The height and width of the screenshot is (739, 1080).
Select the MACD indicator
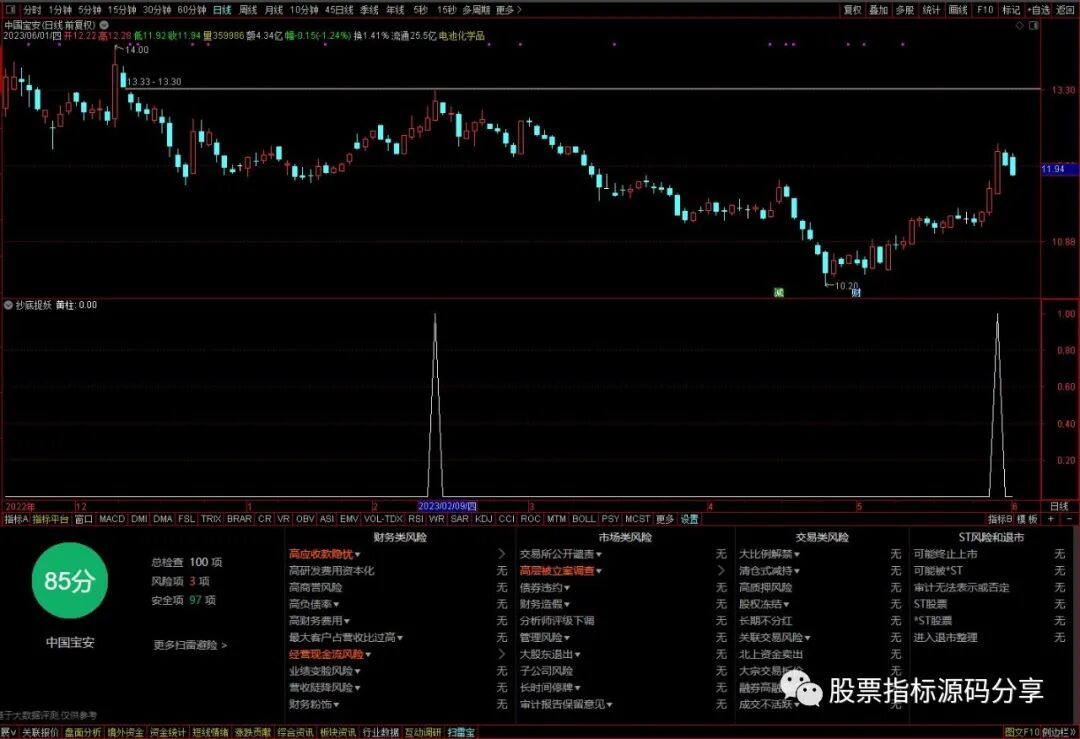(112, 519)
